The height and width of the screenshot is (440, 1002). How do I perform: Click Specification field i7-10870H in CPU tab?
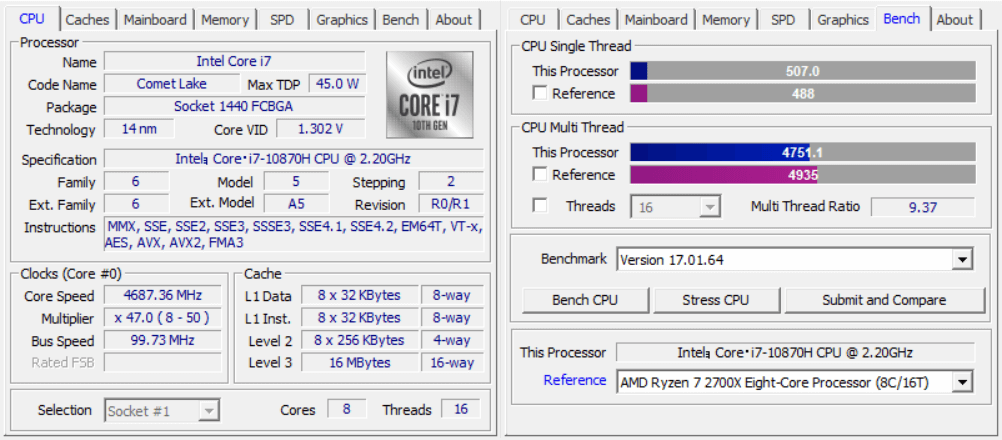(x=294, y=158)
